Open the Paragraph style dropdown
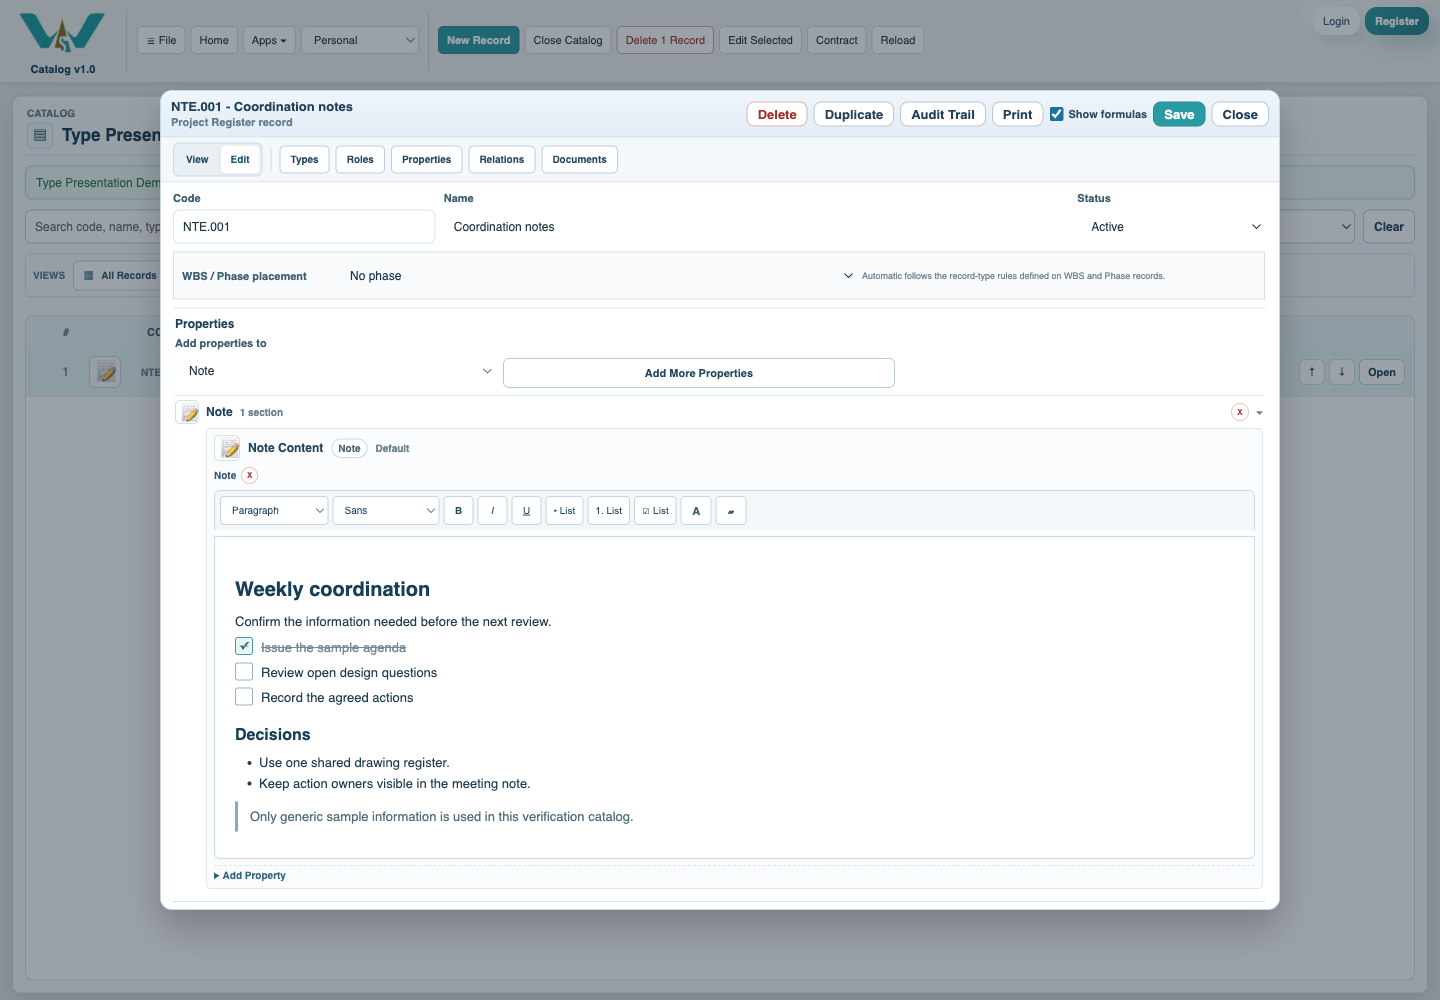The height and width of the screenshot is (1000, 1440). pos(274,511)
